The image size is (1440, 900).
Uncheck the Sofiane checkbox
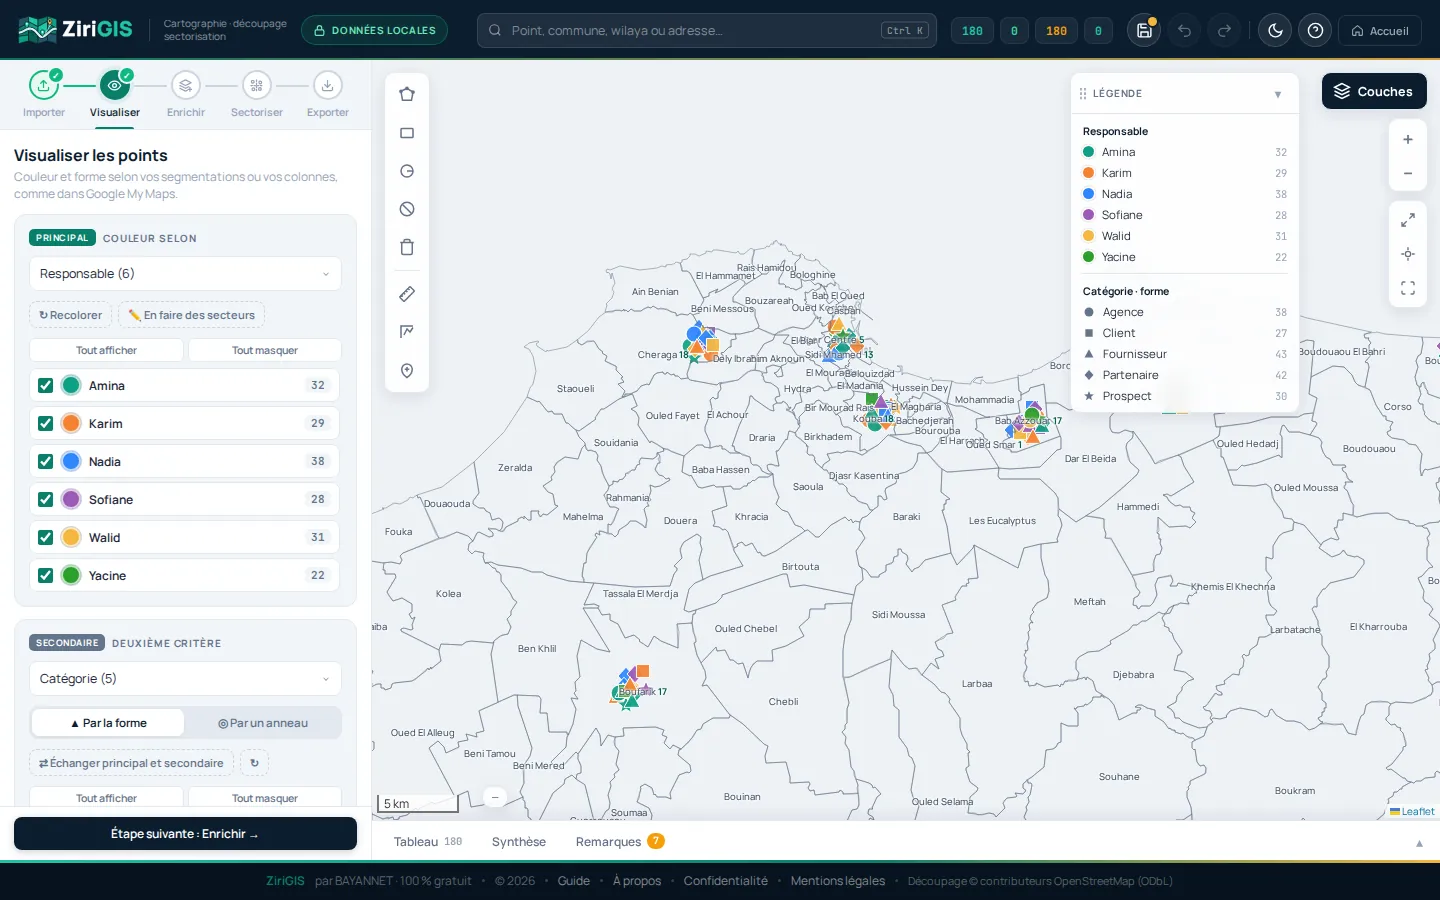point(45,499)
